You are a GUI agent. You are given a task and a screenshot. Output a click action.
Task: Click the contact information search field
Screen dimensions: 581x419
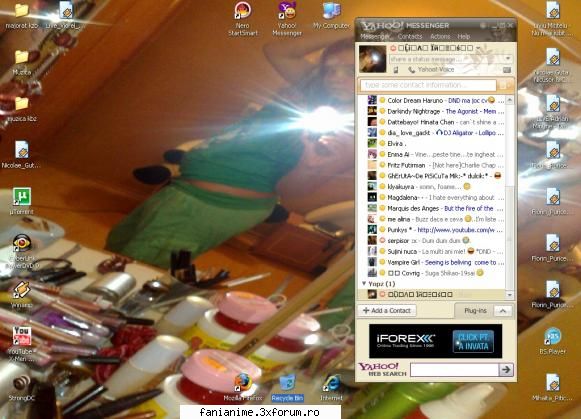tap(428, 85)
